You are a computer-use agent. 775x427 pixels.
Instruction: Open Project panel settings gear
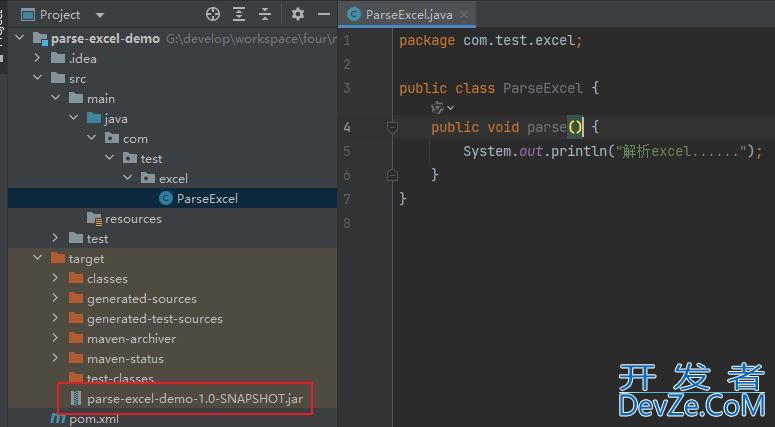point(298,14)
